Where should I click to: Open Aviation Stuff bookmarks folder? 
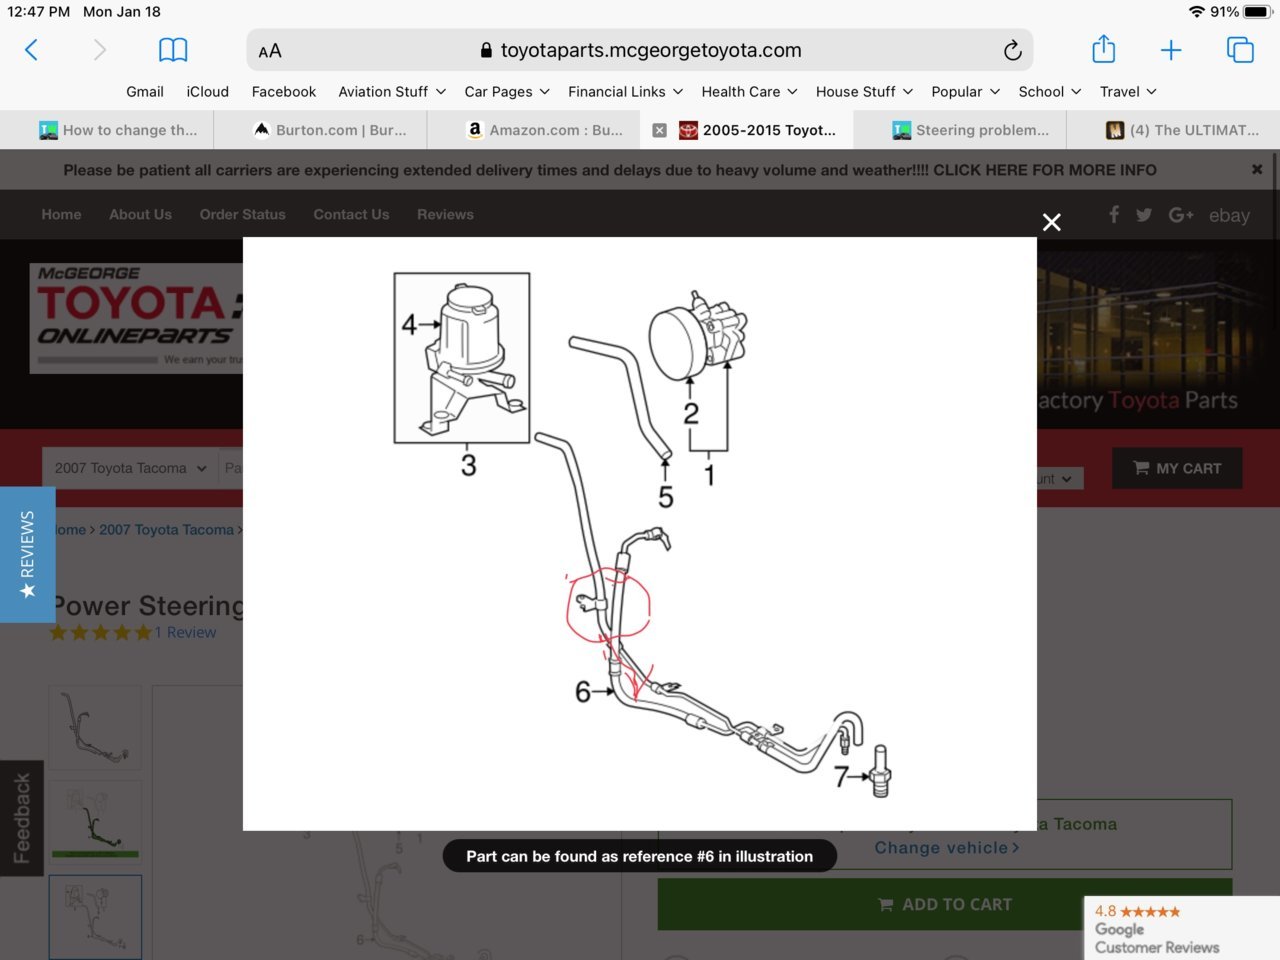tap(392, 91)
